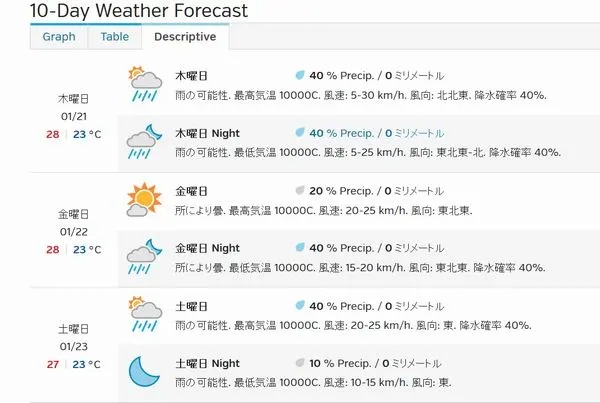
Task: Click the Friday sunny weather icon
Action: [144, 199]
